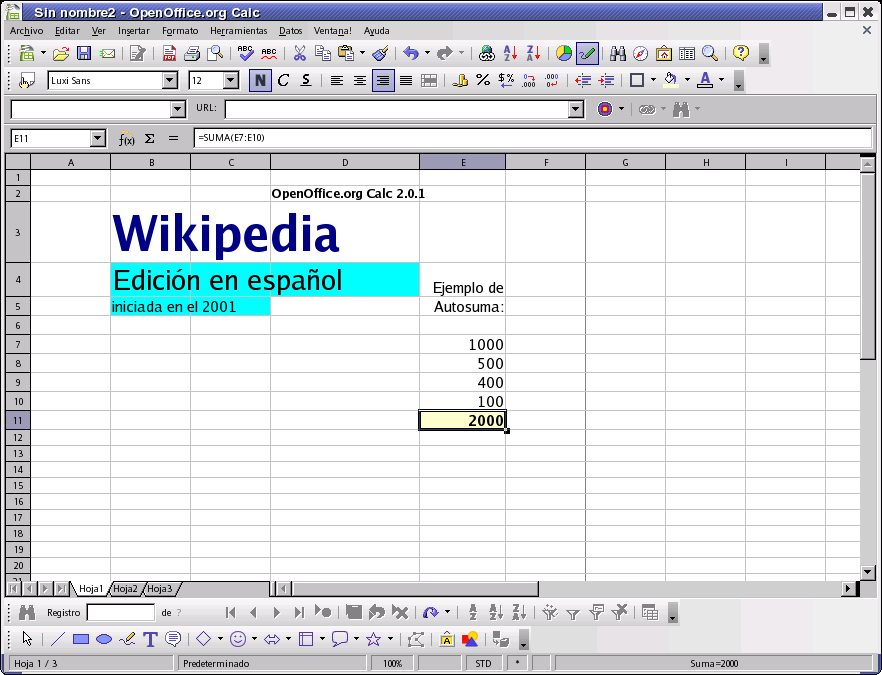Screen dimensions: 882x675
Task: Sort ascending A to Z
Action: click(510, 53)
